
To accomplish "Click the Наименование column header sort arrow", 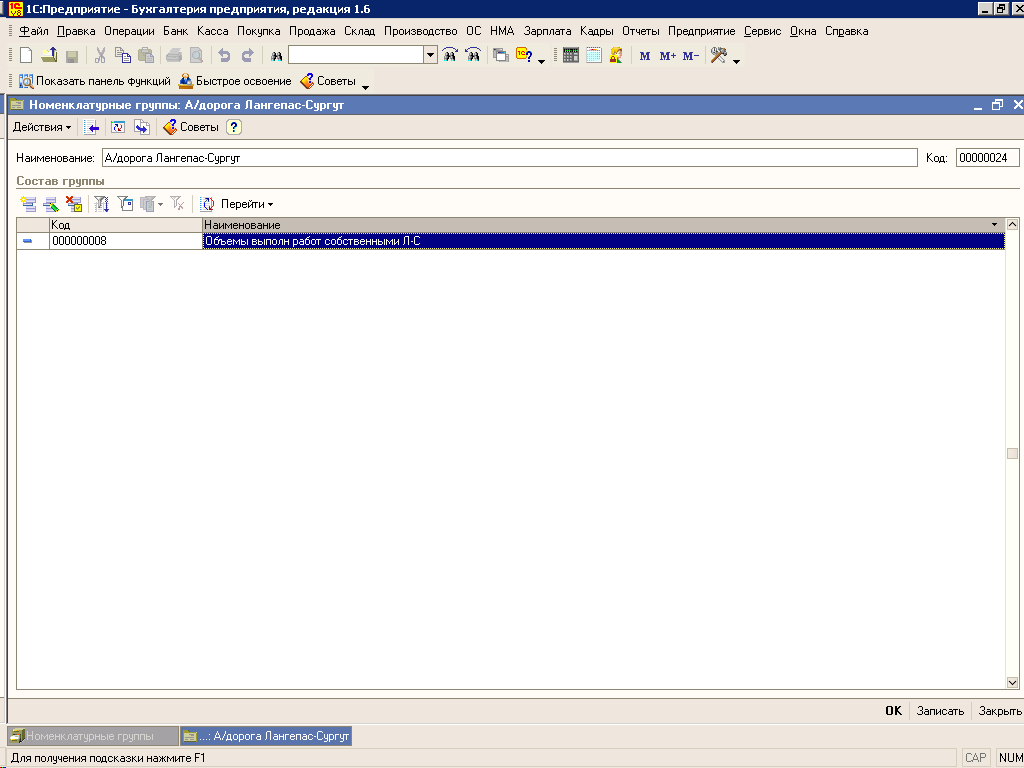I will [x=995, y=225].
